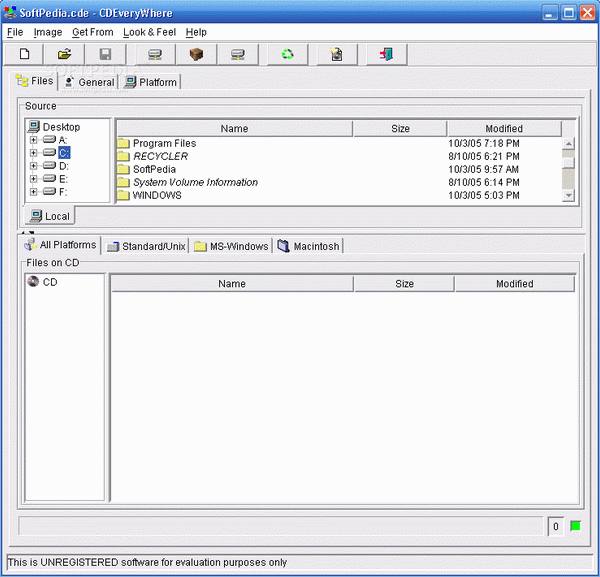Viewport: 600px width, 577px height.
Task: Click the Open folder toolbar icon
Action: pyautogui.click(x=64, y=54)
